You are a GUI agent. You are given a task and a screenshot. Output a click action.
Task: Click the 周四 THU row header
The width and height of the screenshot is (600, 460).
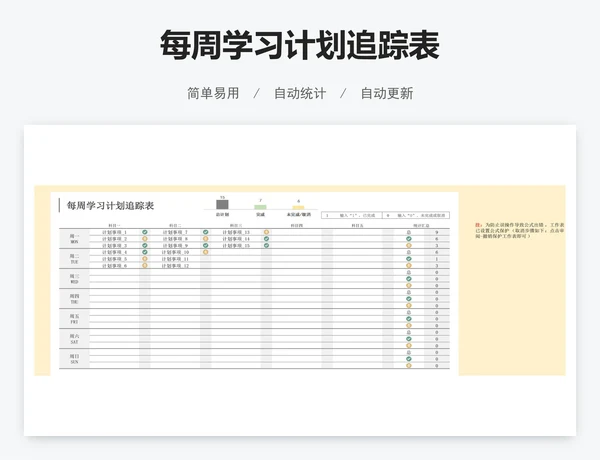coord(74,299)
